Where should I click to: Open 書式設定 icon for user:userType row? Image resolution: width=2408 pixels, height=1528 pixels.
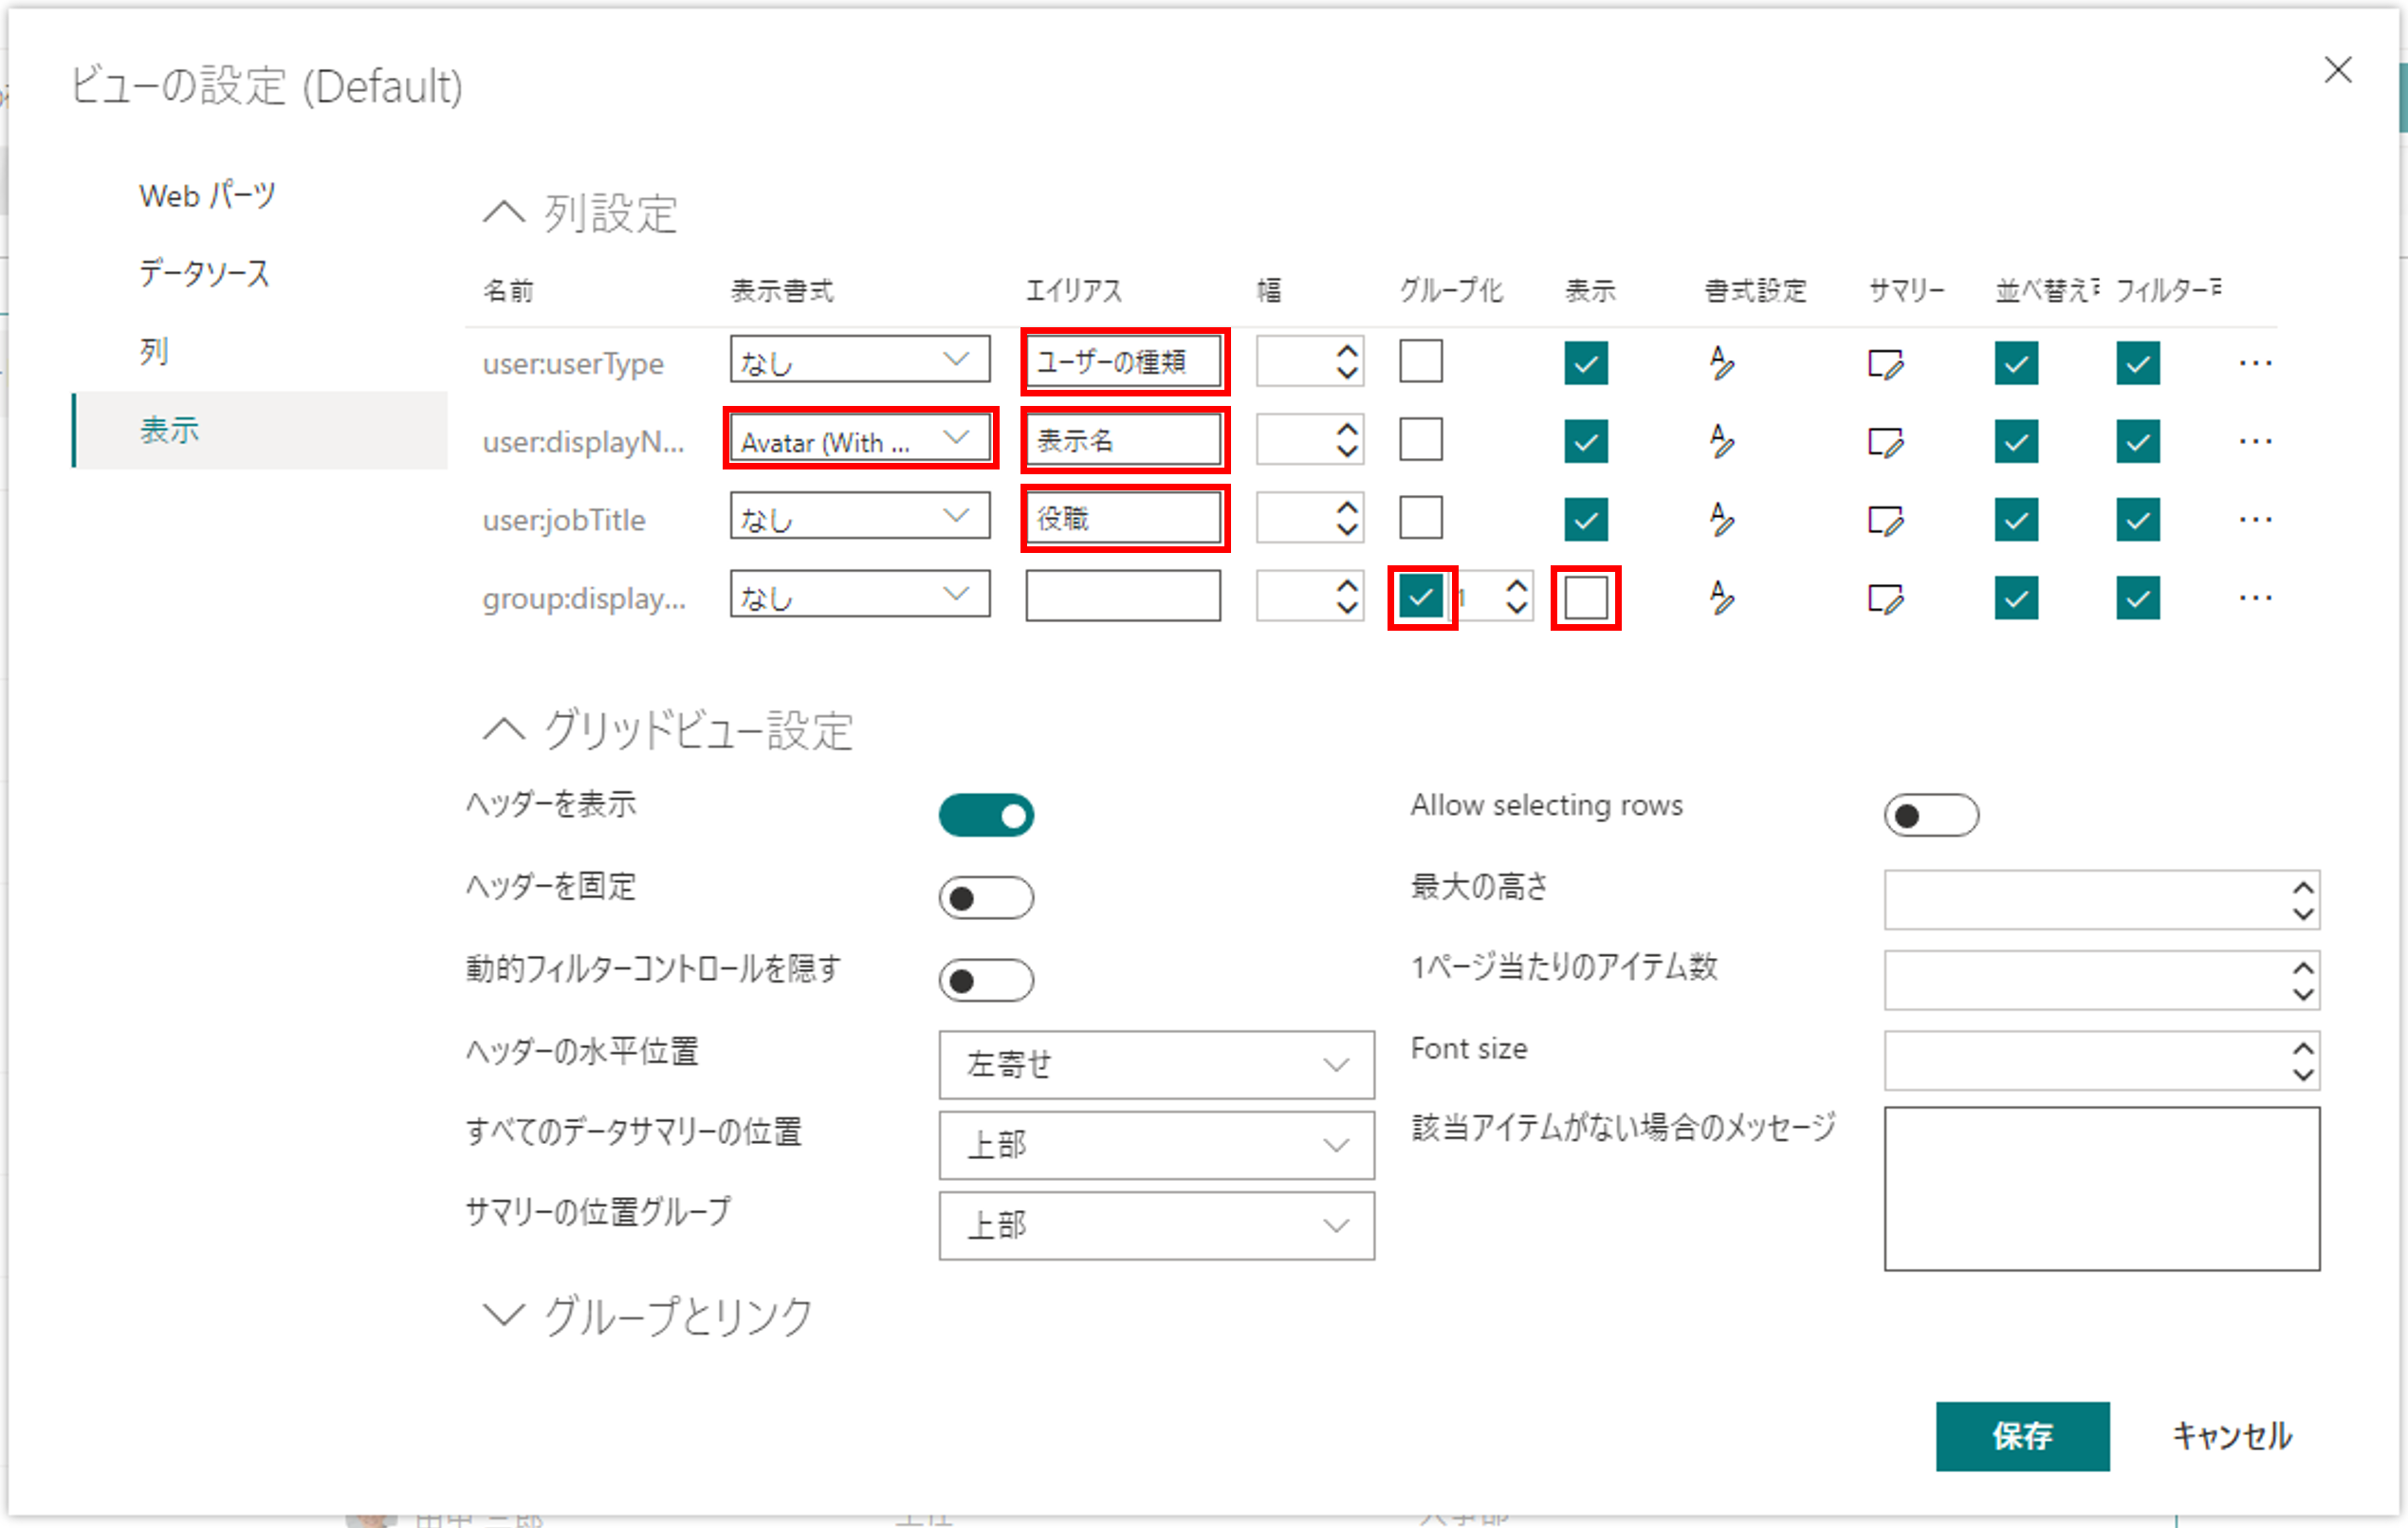1720,363
